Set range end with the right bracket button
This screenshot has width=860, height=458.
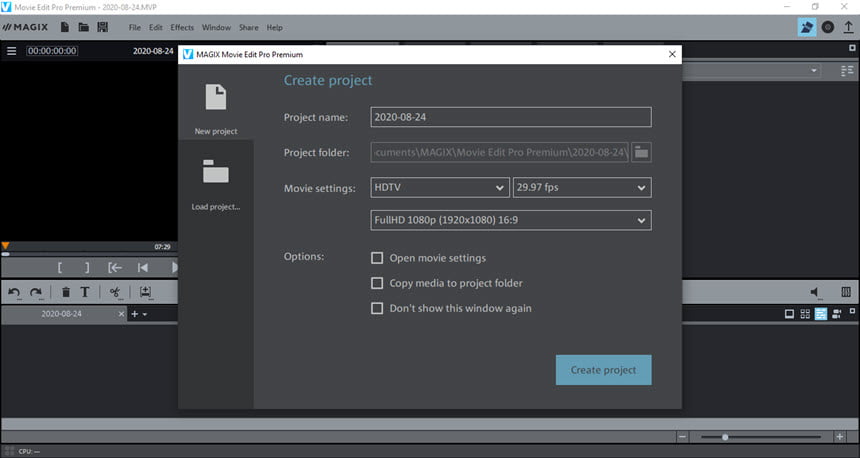tap(87, 268)
